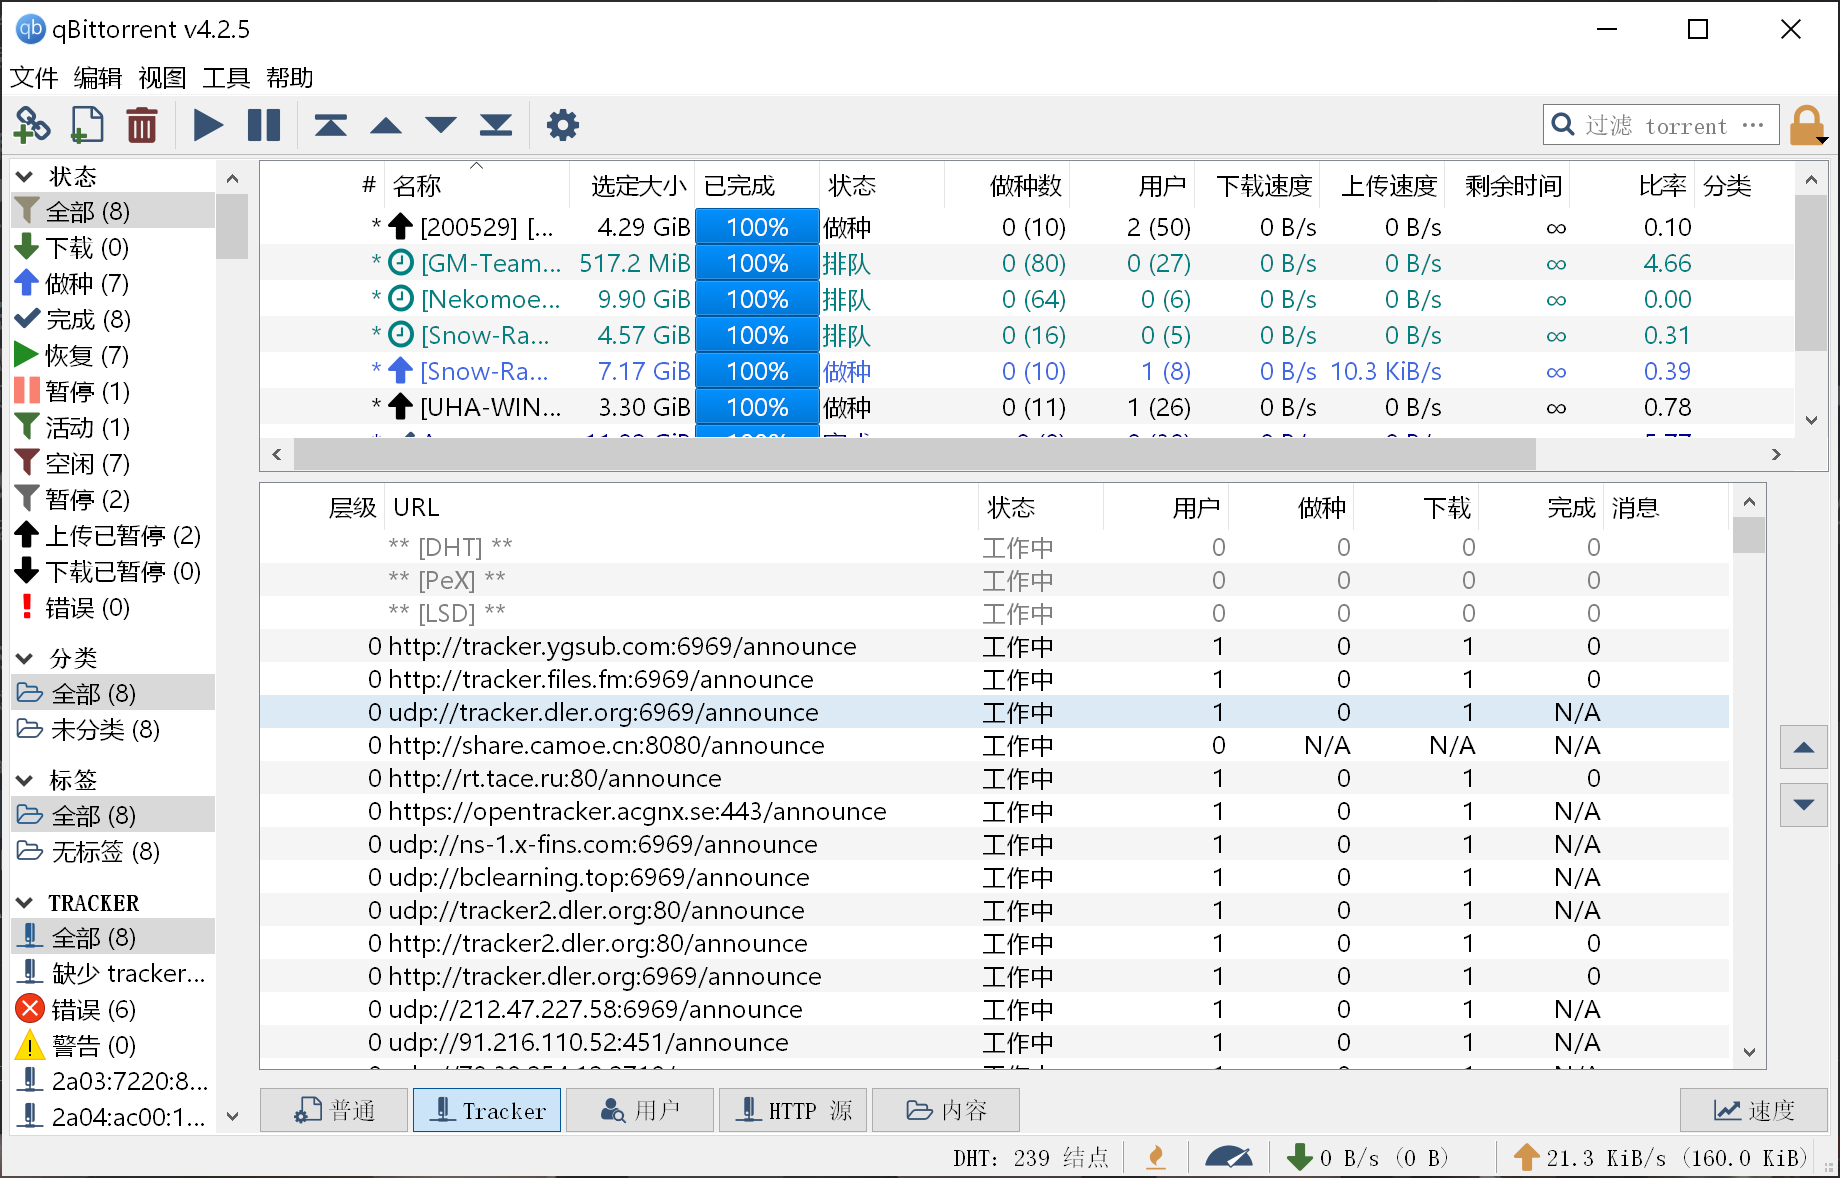Viewport: 1840px width, 1178px height.
Task: Collapse the 分类 filter section
Action: (x=25, y=659)
